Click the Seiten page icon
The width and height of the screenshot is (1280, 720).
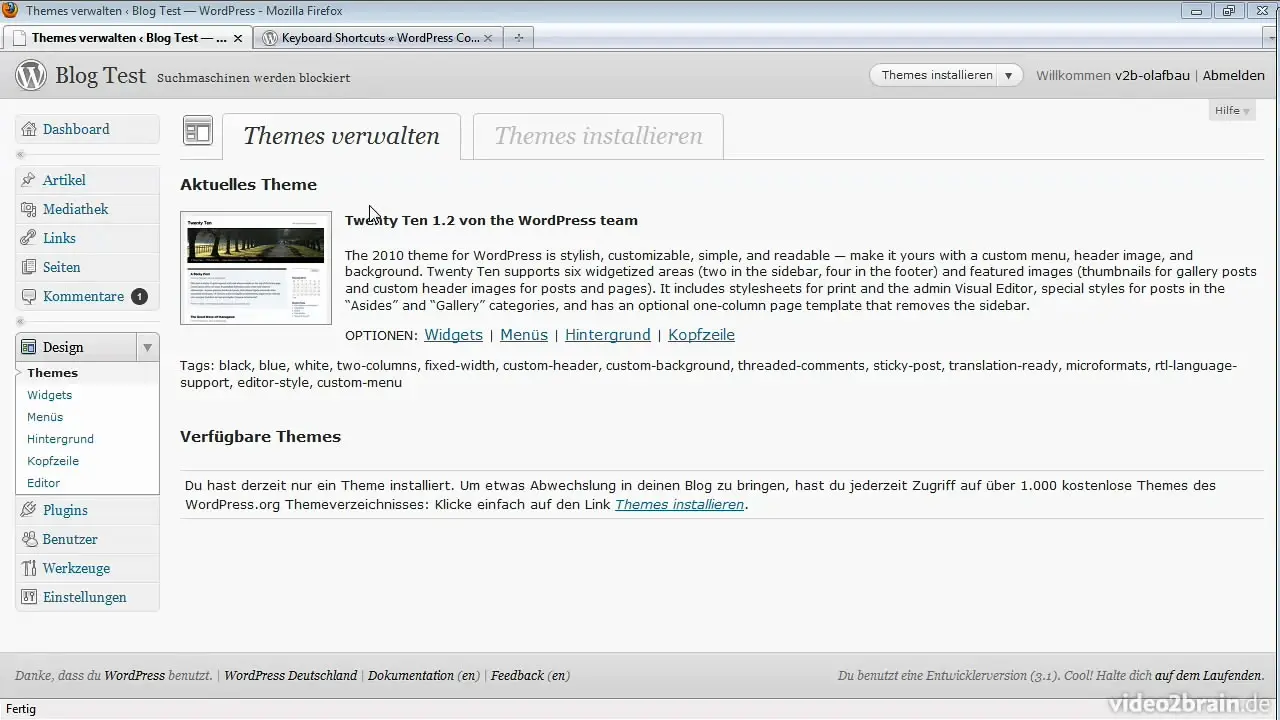(29, 267)
